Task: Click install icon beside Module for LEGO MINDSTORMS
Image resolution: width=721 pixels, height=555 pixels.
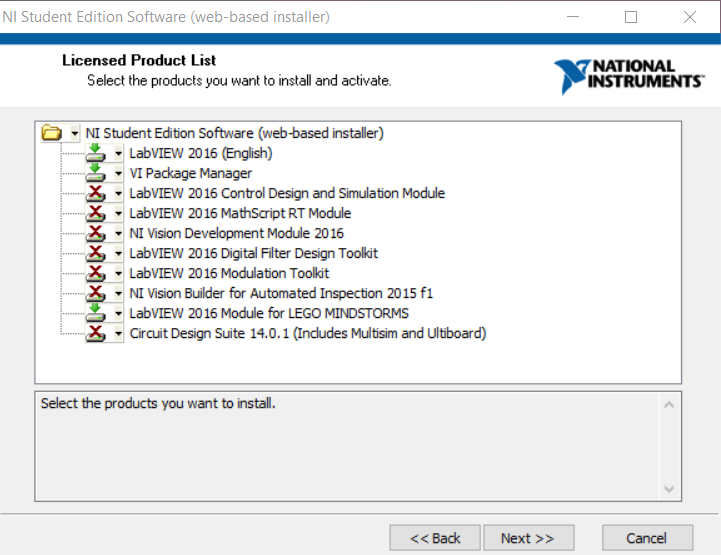Action: tap(96, 313)
